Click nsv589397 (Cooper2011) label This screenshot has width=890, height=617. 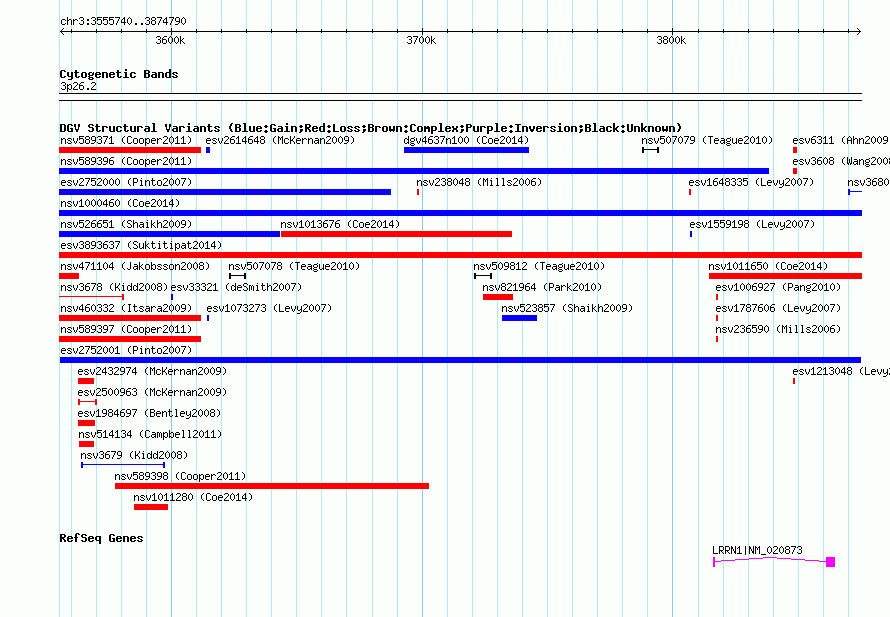(126, 329)
